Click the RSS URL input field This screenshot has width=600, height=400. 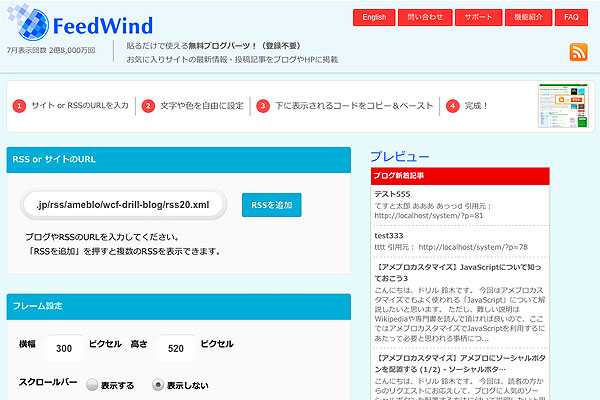[x=123, y=205]
